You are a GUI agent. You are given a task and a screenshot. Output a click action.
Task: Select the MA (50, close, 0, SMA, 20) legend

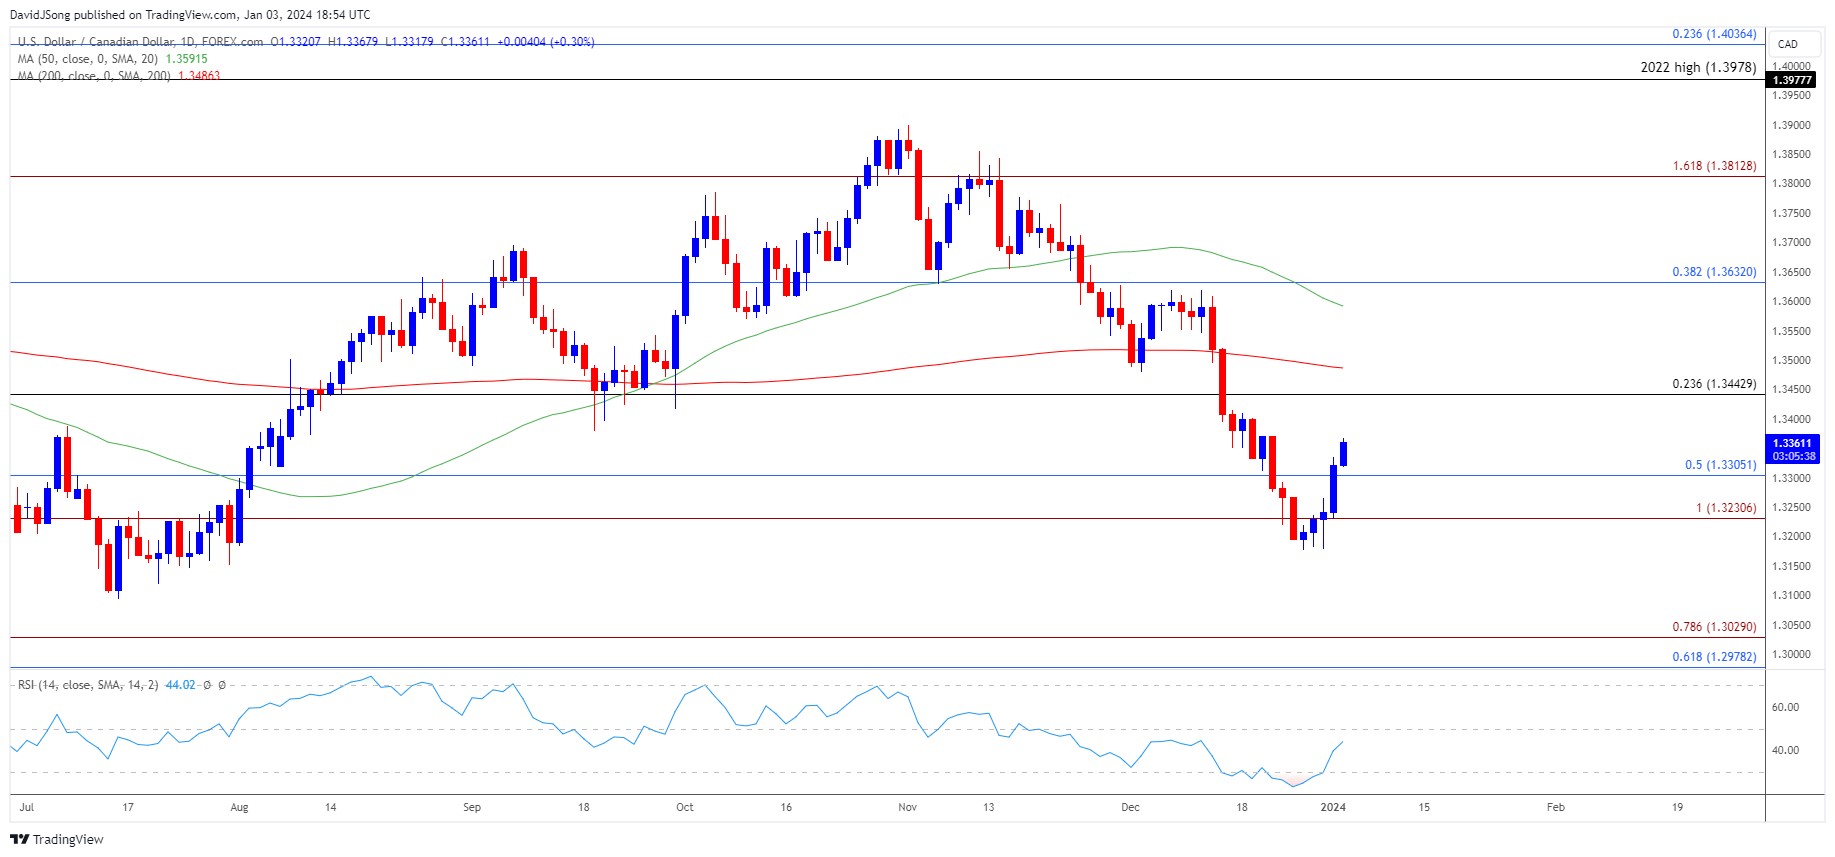[87, 59]
